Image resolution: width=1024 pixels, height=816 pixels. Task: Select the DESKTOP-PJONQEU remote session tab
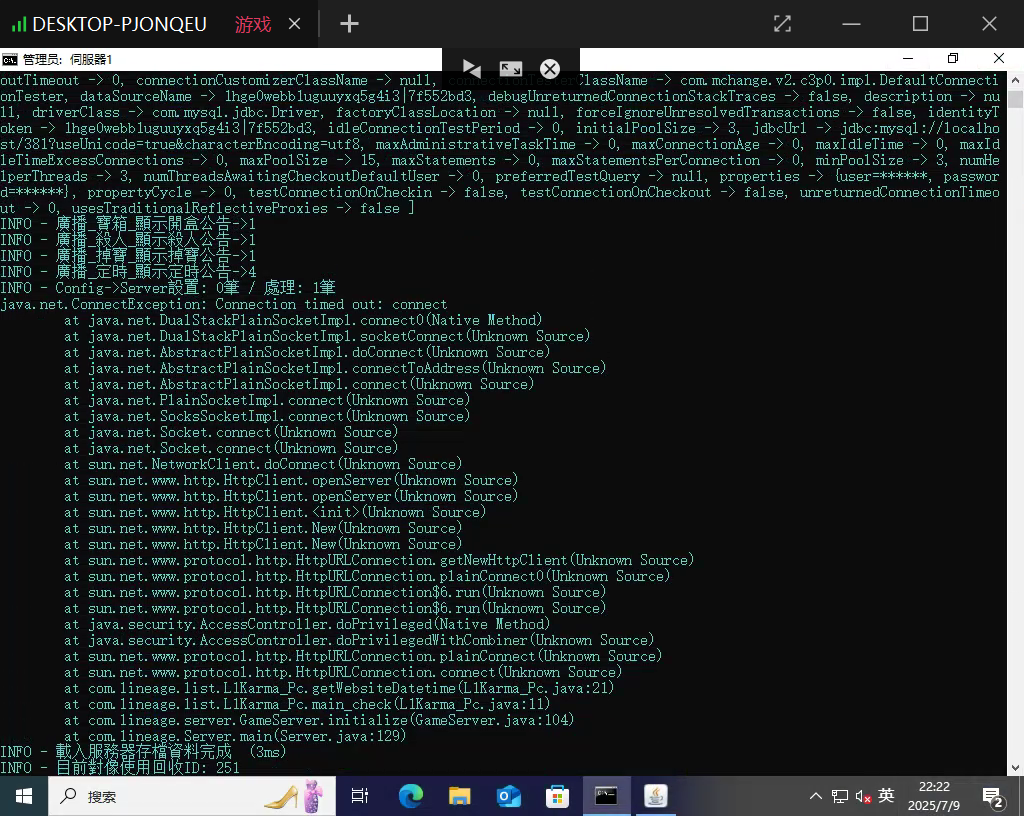tap(120, 24)
